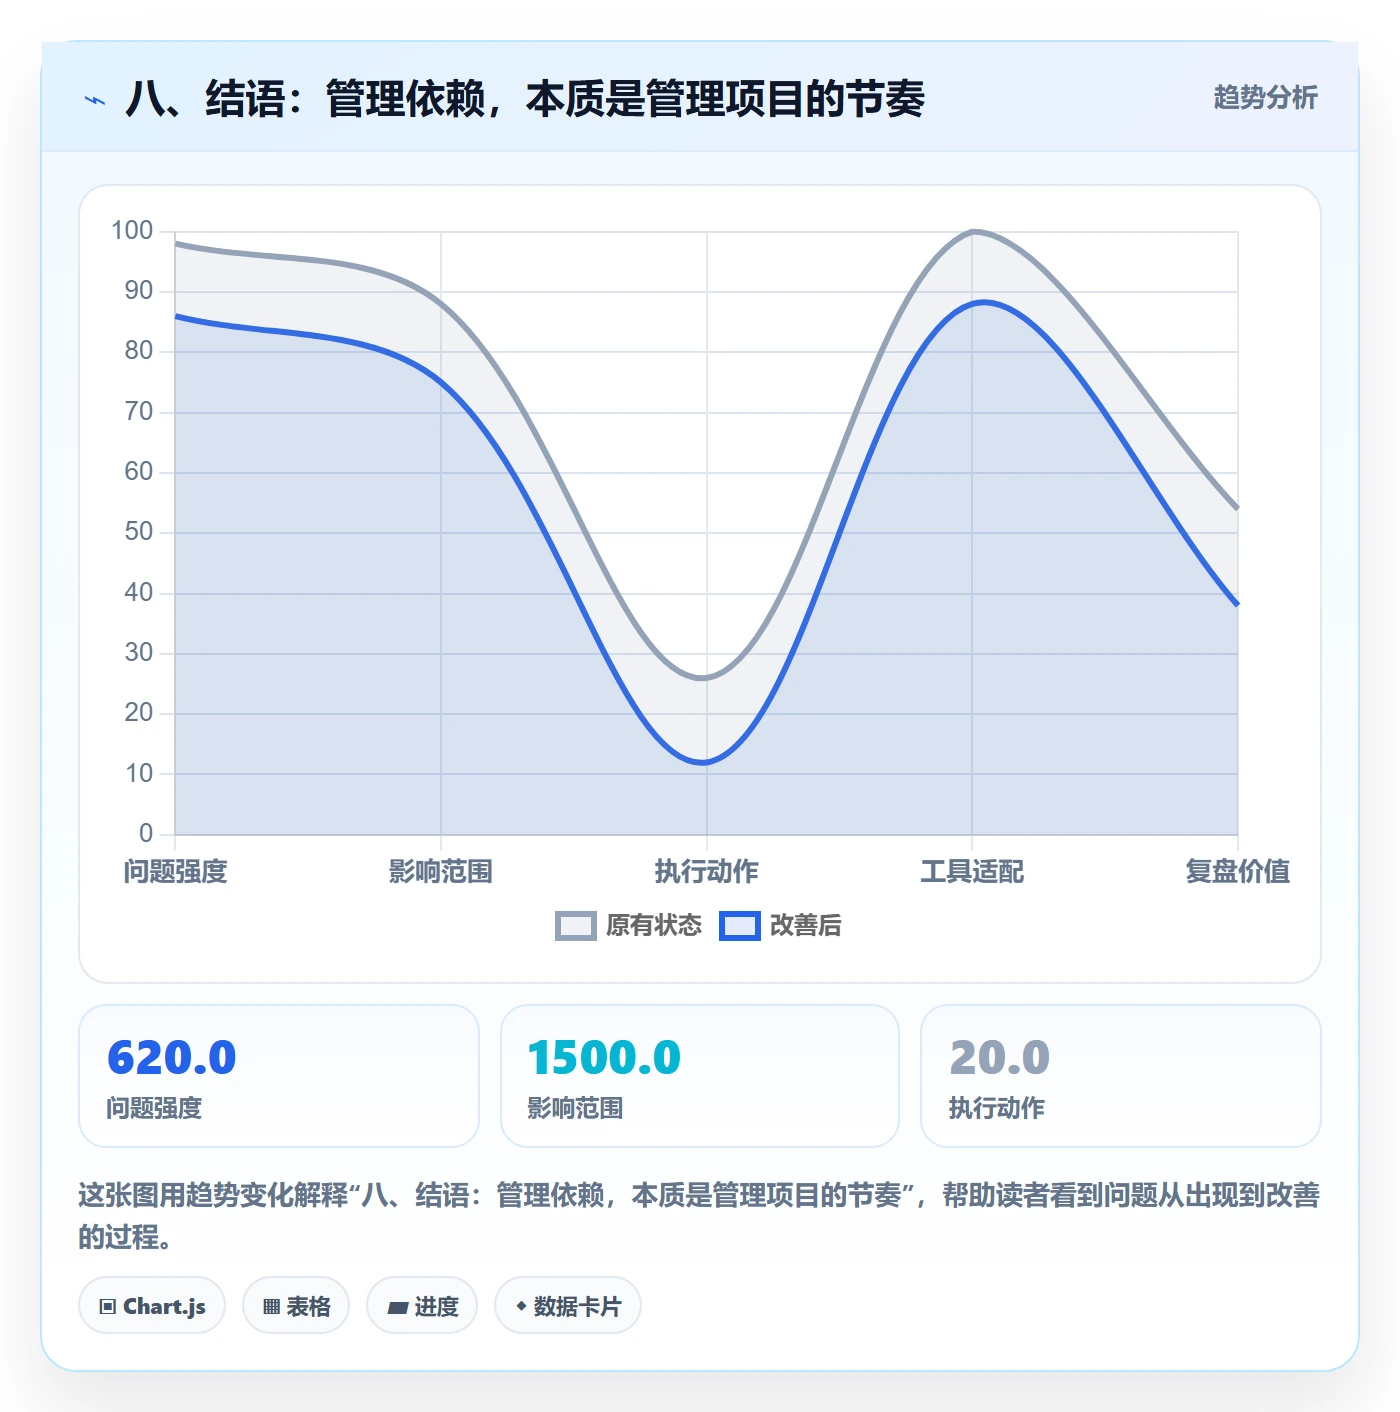
Task: Click the 1500.0 value in 影响范围 card
Action: [x=604, y=1058]
